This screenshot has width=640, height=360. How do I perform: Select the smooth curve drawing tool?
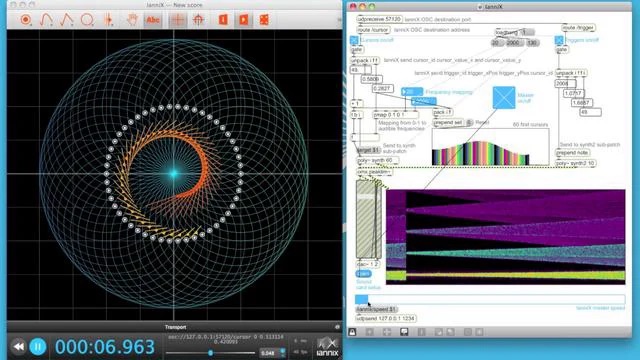(46, 20)
